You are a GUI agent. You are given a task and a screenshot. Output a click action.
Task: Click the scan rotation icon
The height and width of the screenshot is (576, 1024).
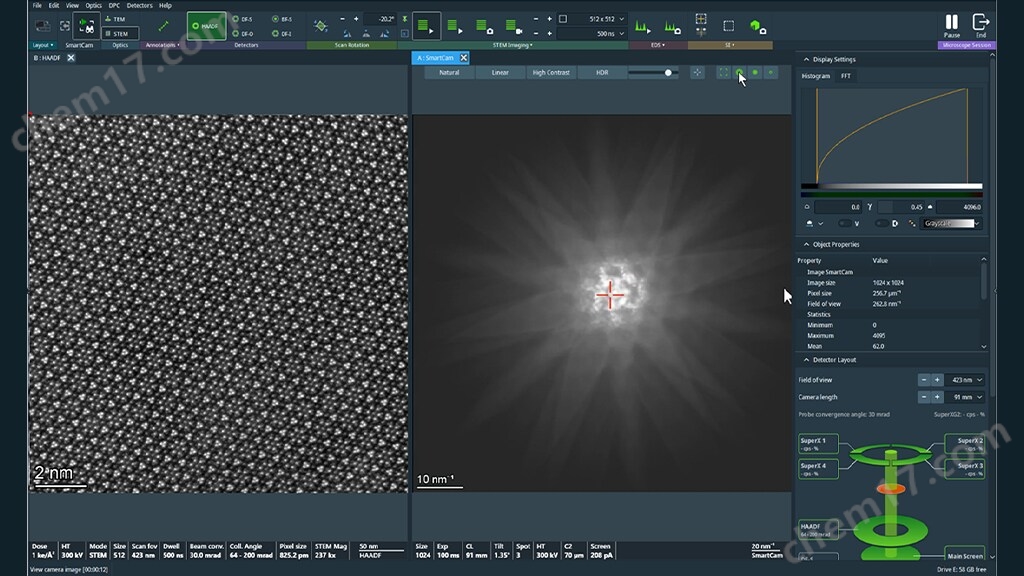point(320,26)
